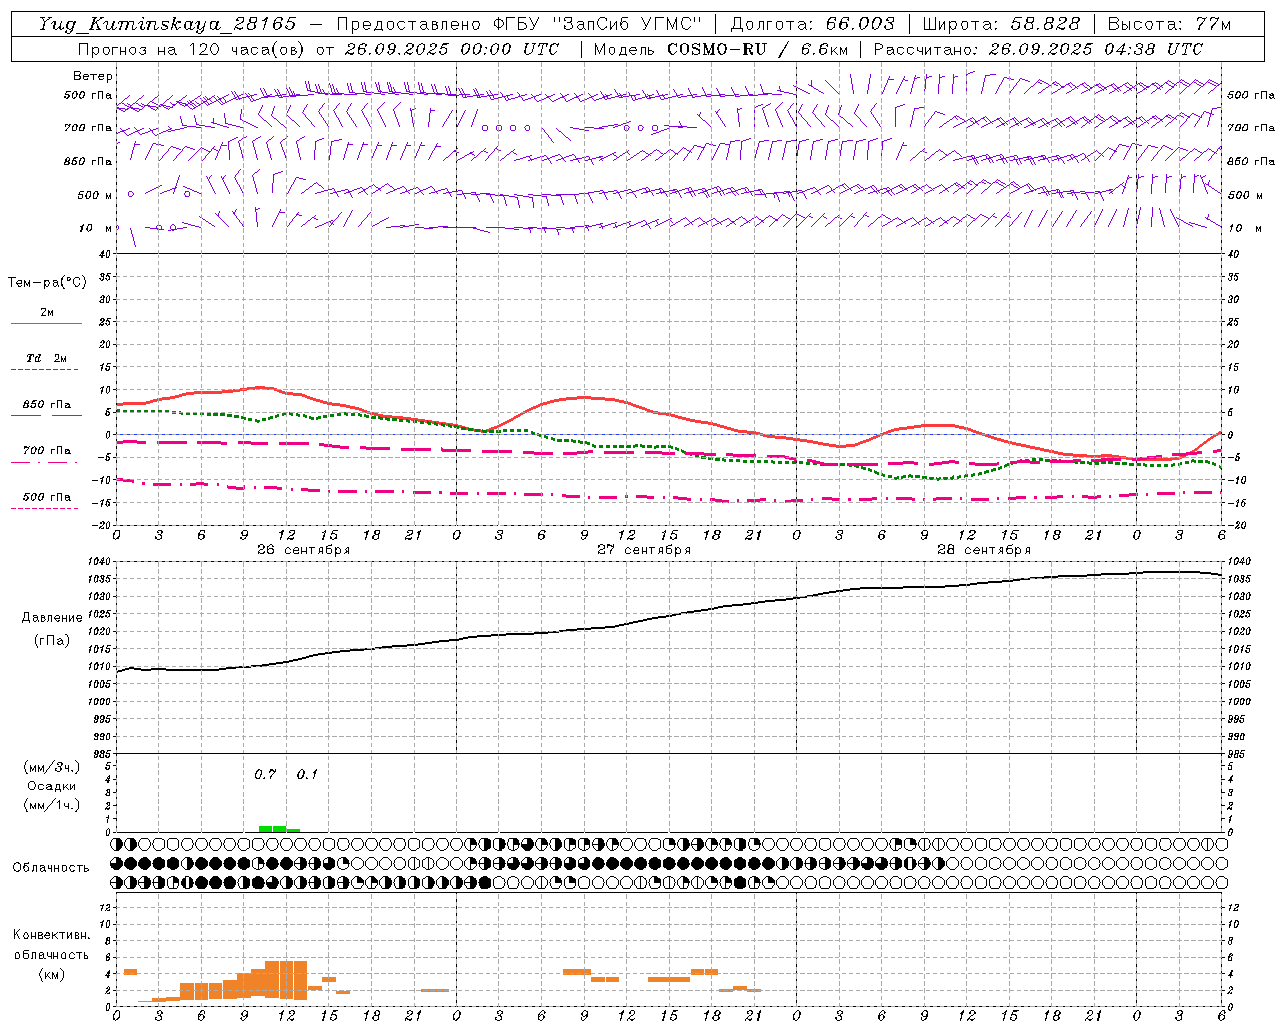The width and height of the screenshot is (1280, 1024).
Task: Click the precipitation amount value 0.7
Action: [x=264, y=775]
